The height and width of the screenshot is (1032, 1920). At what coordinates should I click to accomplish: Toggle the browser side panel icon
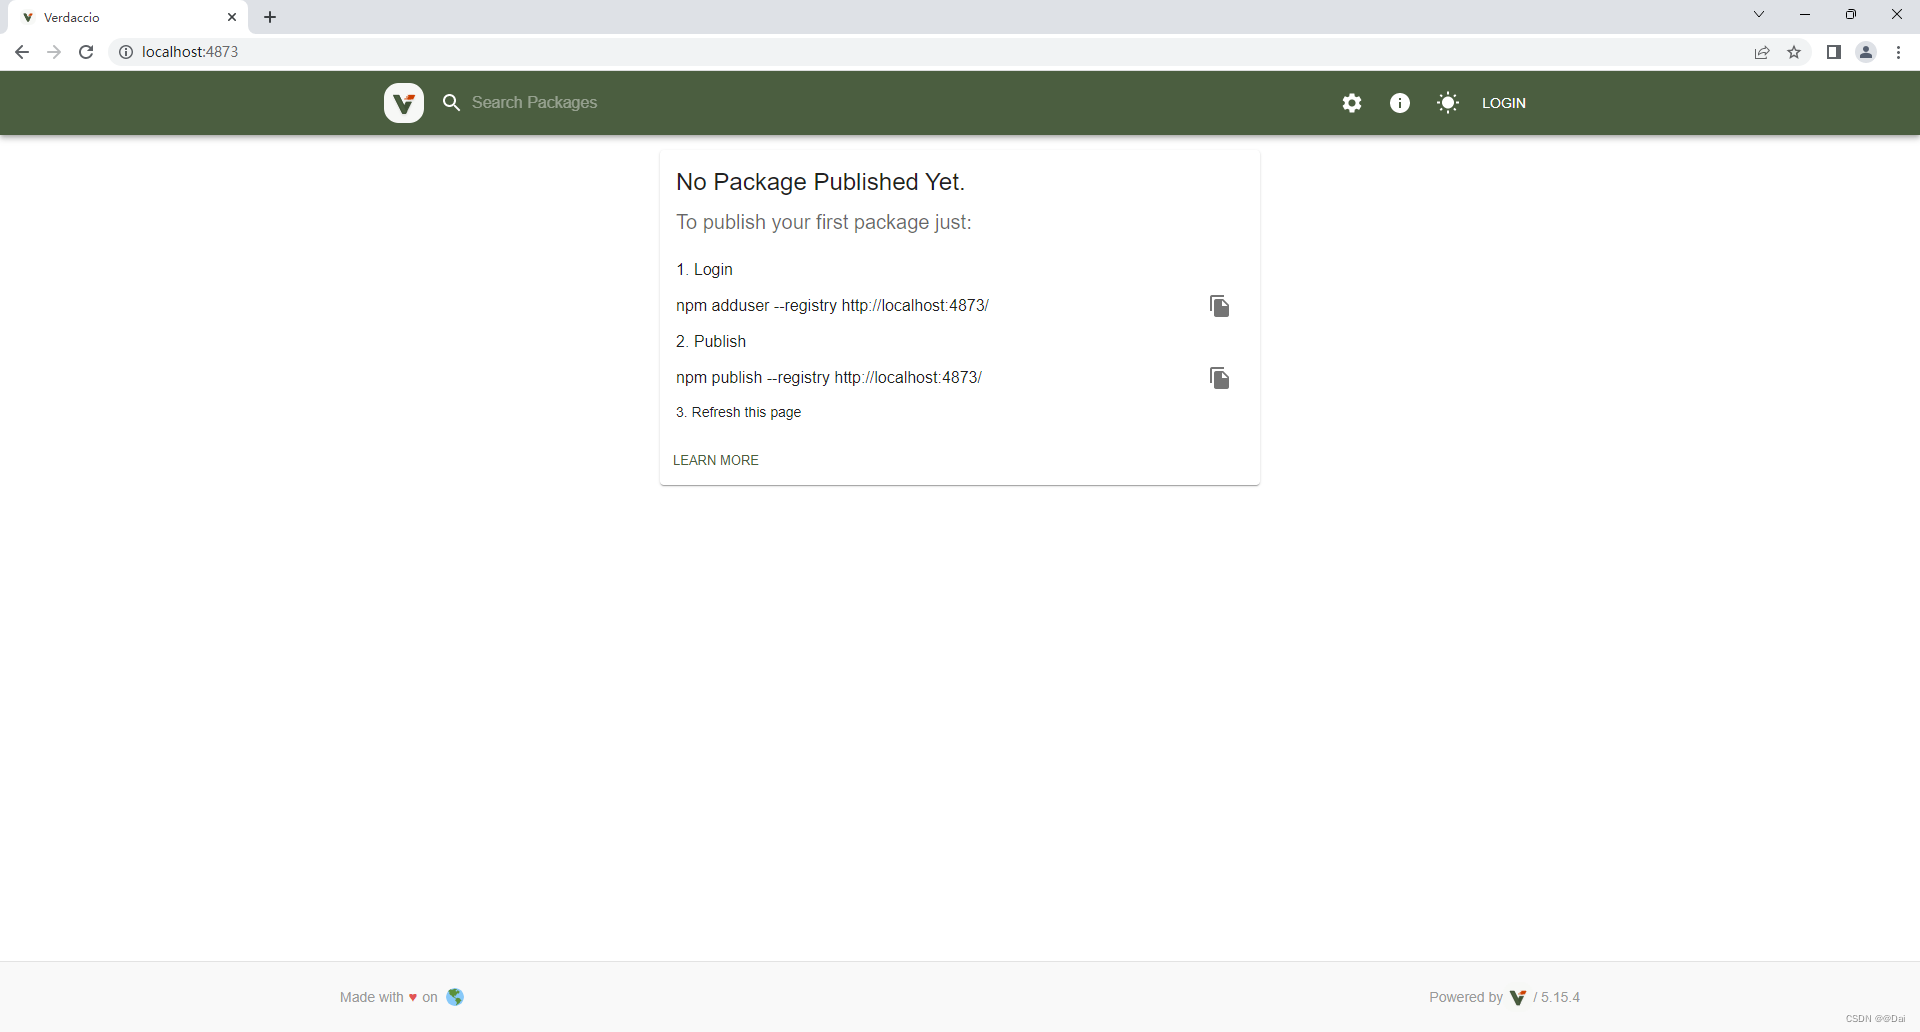1834,52
